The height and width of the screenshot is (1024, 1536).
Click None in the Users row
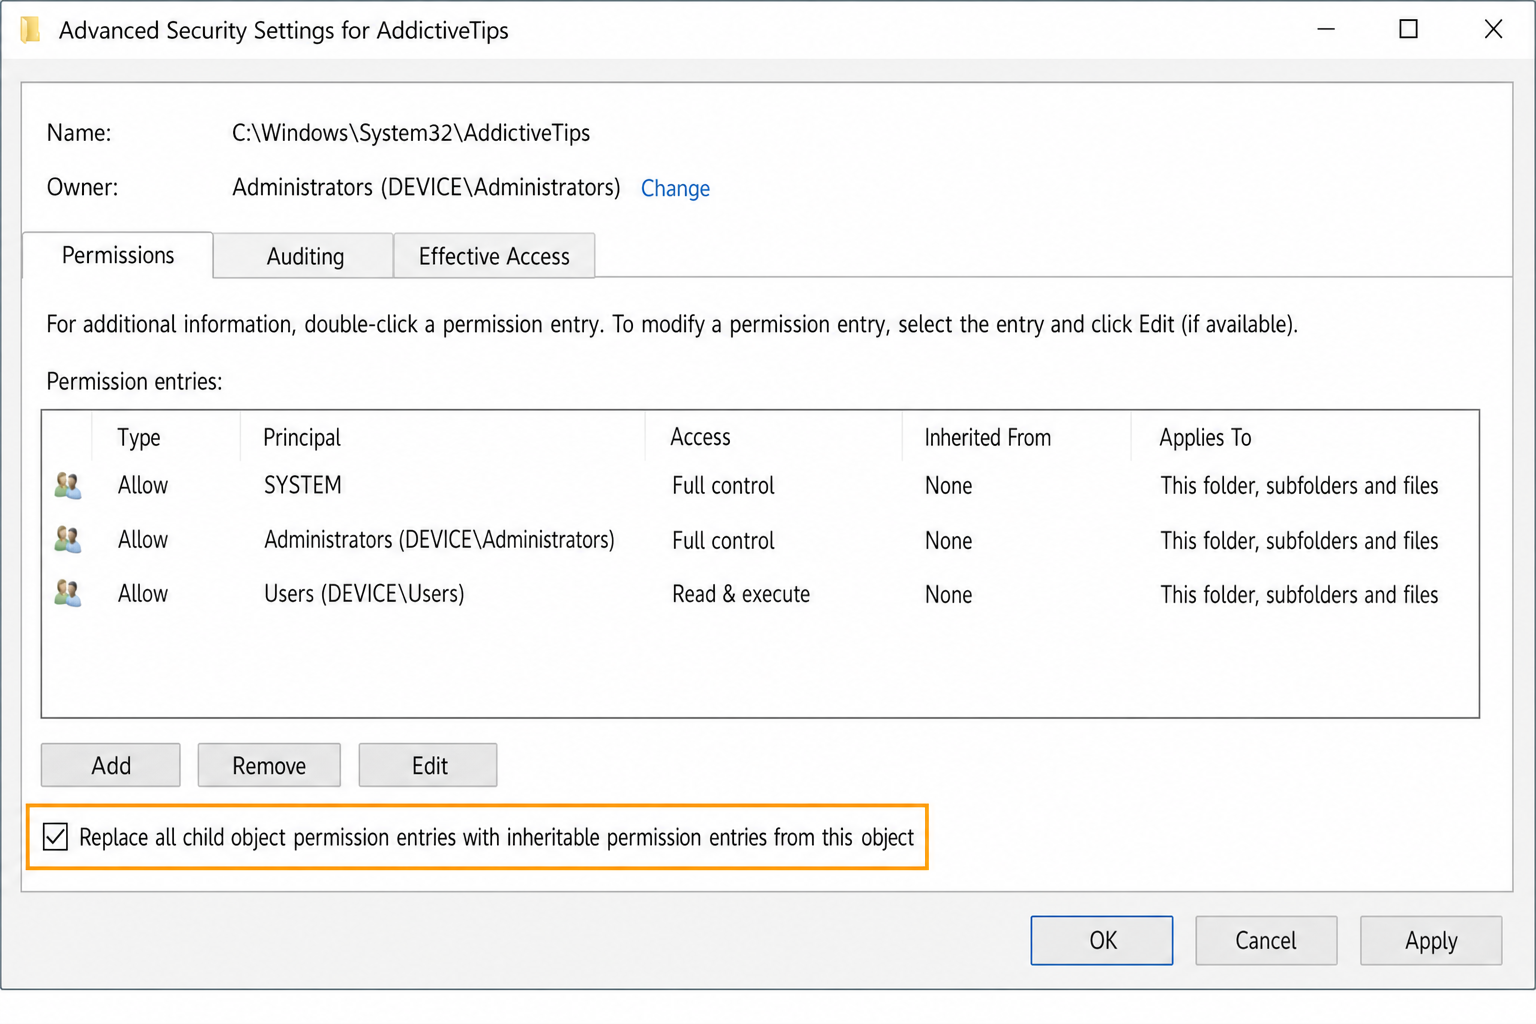948,595
